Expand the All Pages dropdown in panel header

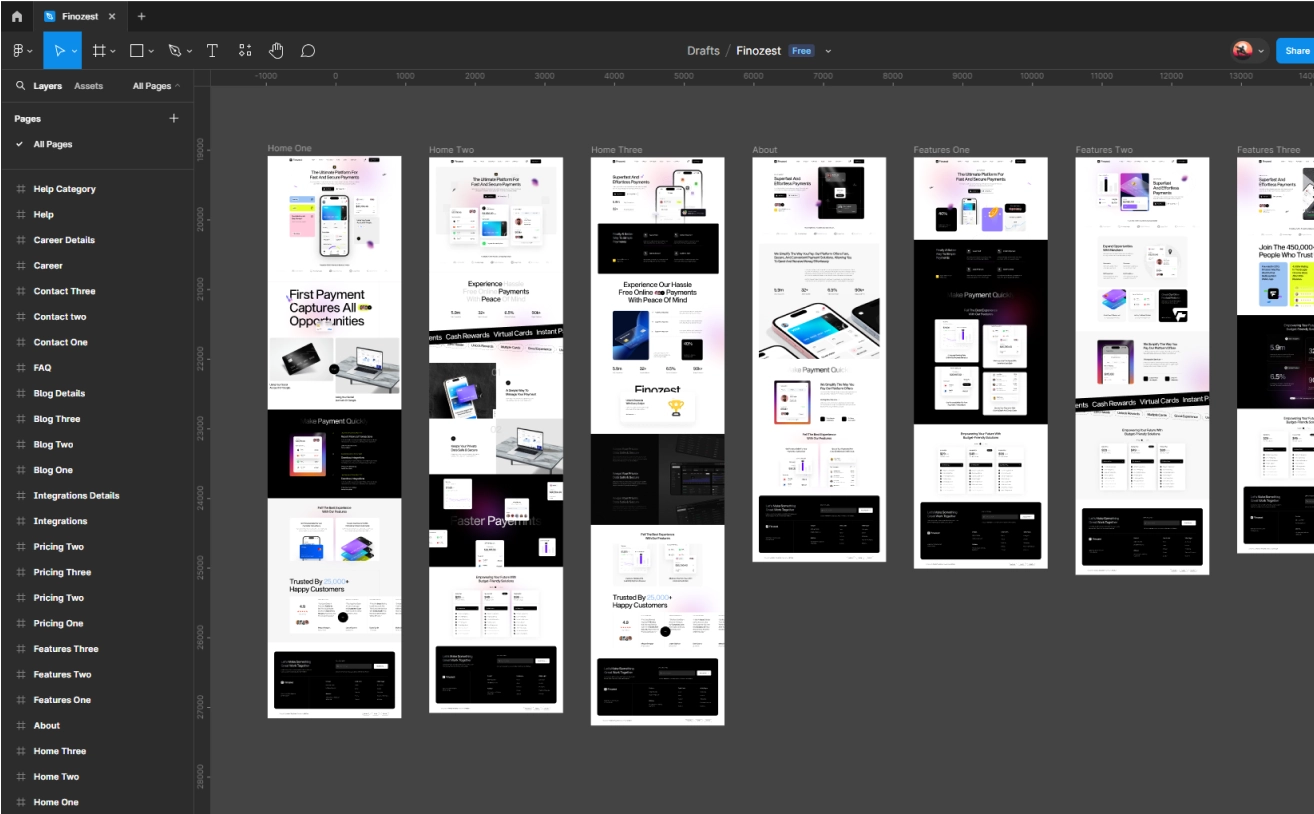[x=157, y=86]
